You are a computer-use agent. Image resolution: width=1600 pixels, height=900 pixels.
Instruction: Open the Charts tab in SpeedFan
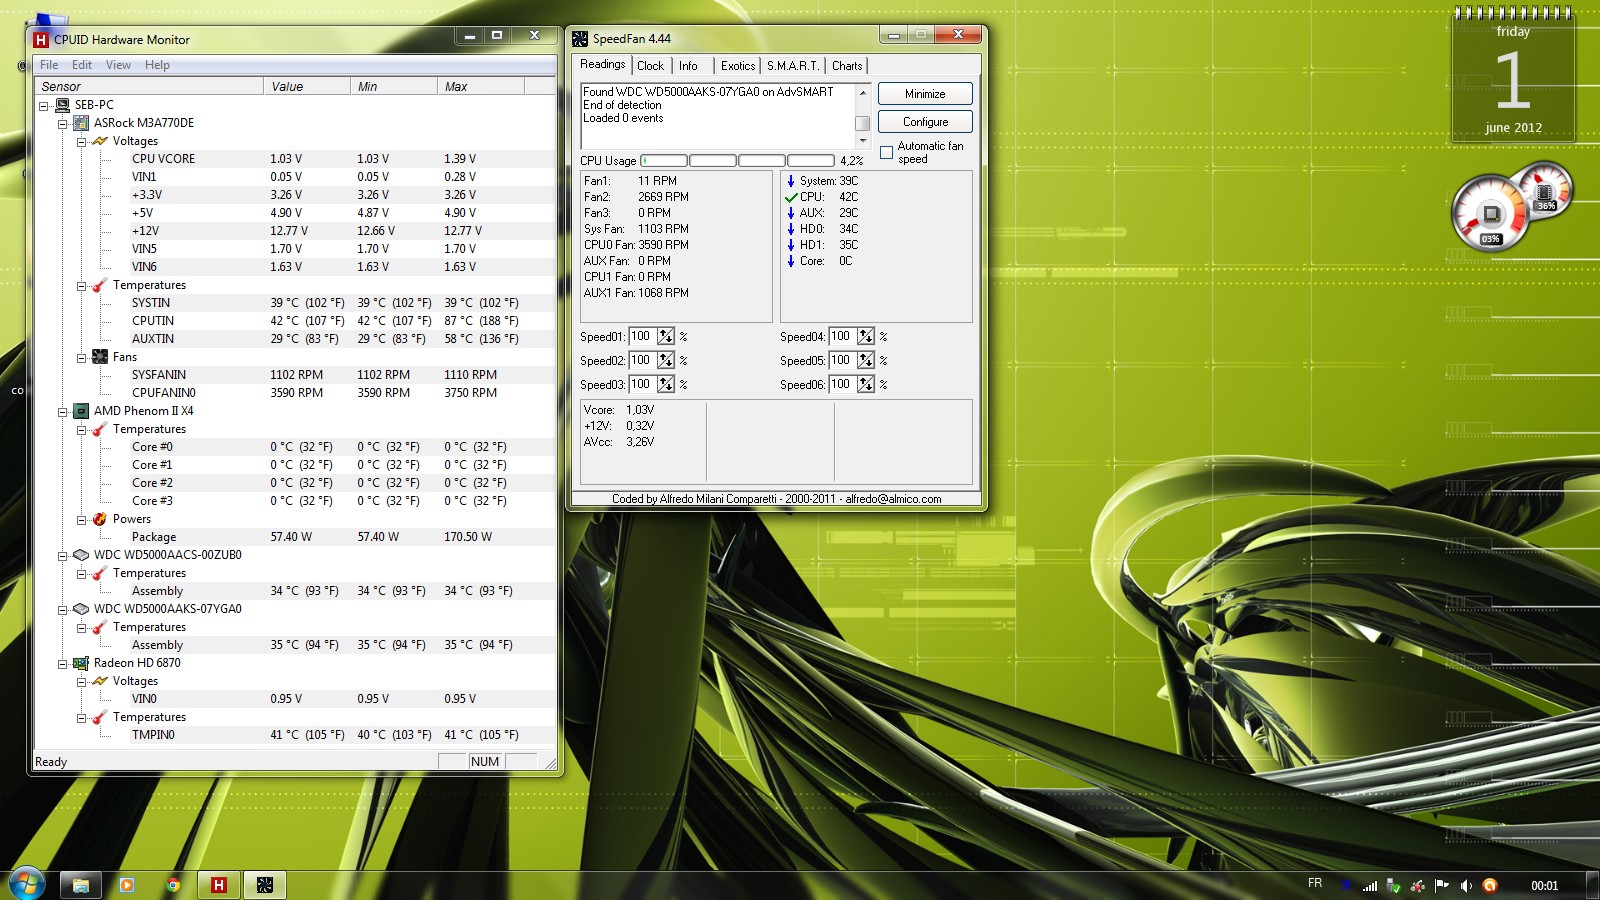click(x=846, y=66)
